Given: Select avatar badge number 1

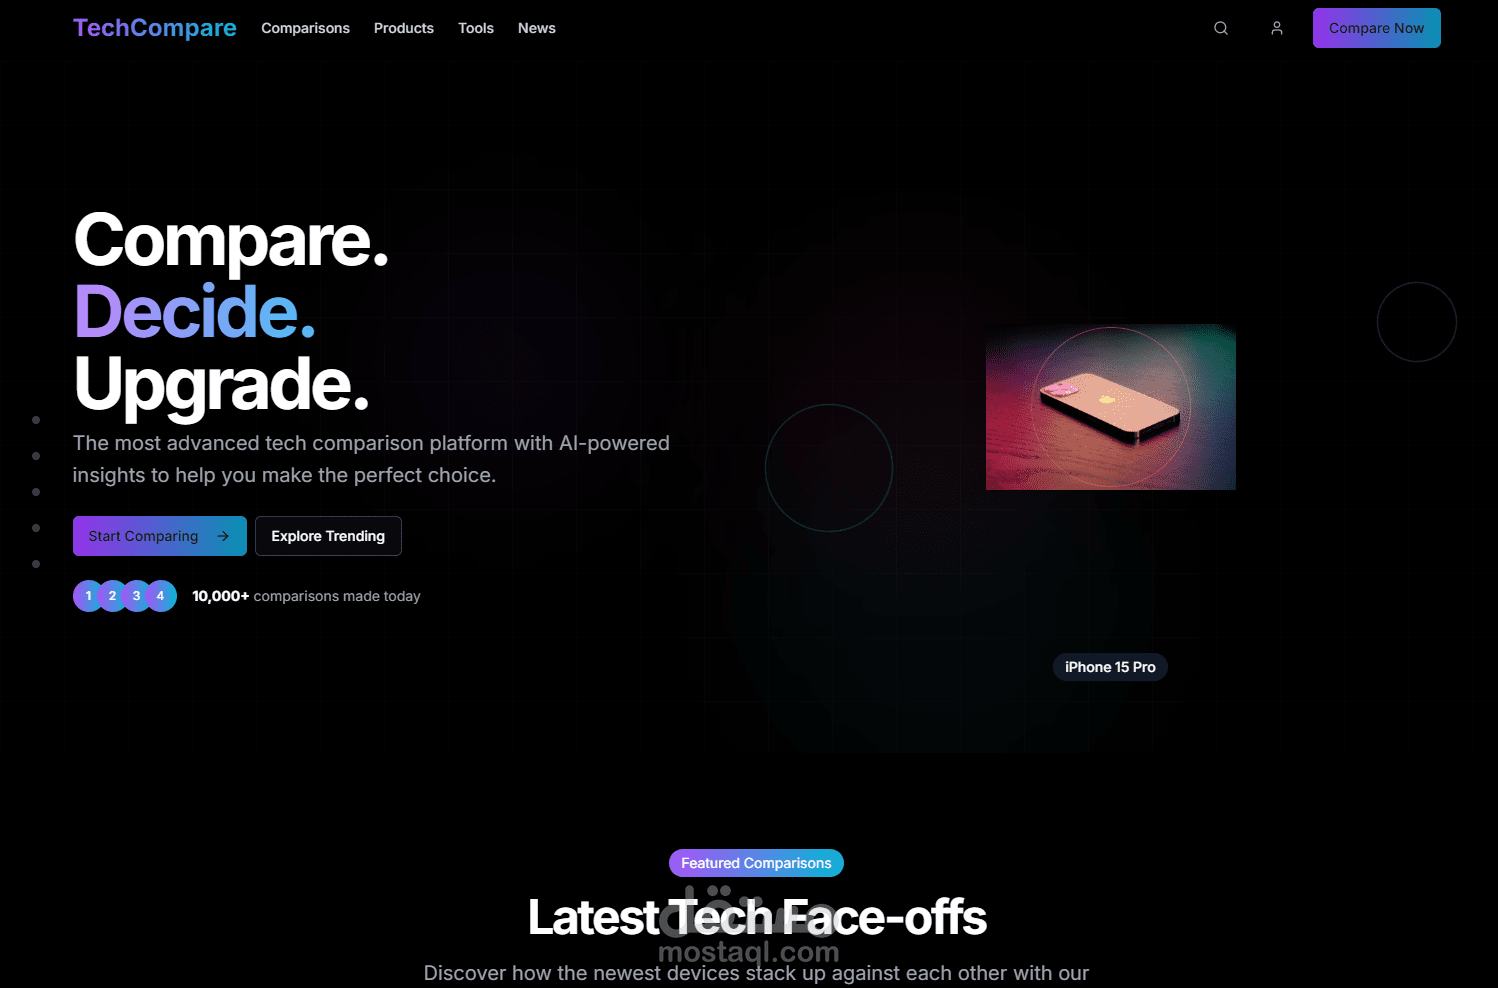Looking at the screenshot, I should click(x=88, y=595).
